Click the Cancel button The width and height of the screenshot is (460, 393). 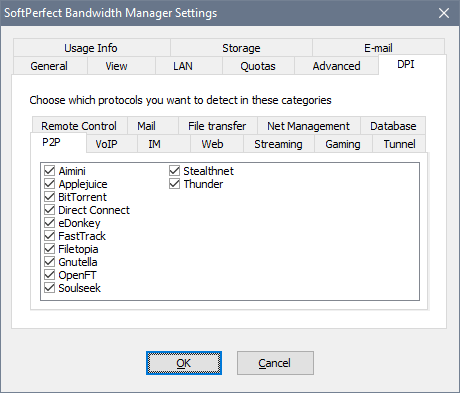pos(275,363)
